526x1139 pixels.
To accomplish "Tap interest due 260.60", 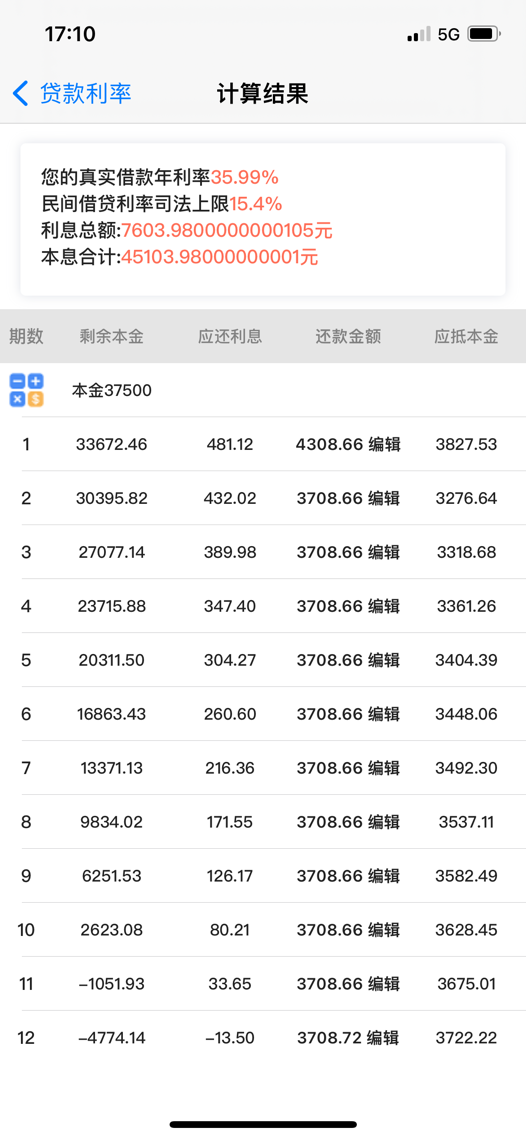I will coord(230,714).
